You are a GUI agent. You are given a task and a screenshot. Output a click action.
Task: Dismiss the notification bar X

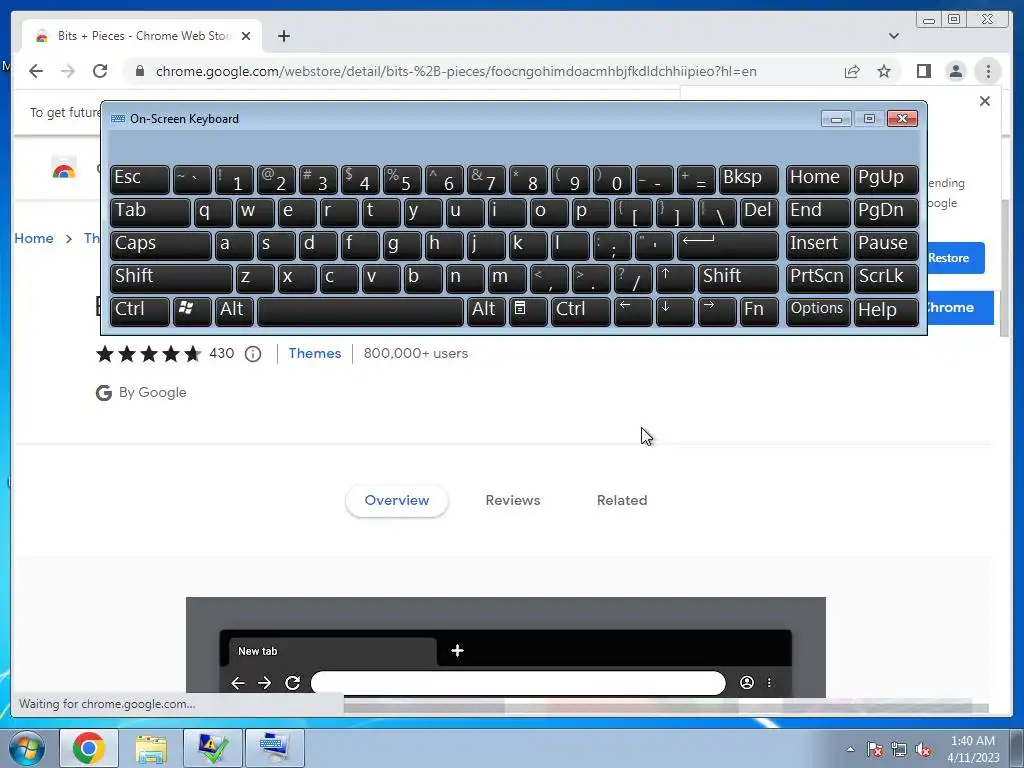pos(985,101)
